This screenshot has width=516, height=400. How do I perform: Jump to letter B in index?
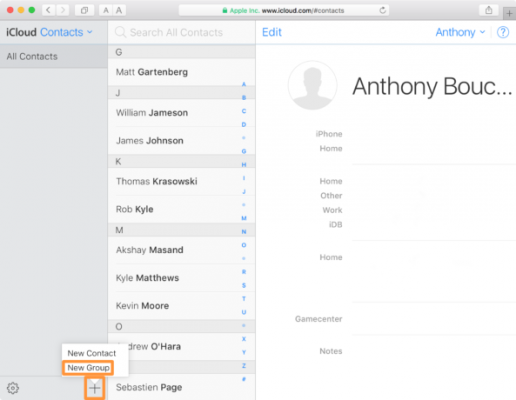244,98
